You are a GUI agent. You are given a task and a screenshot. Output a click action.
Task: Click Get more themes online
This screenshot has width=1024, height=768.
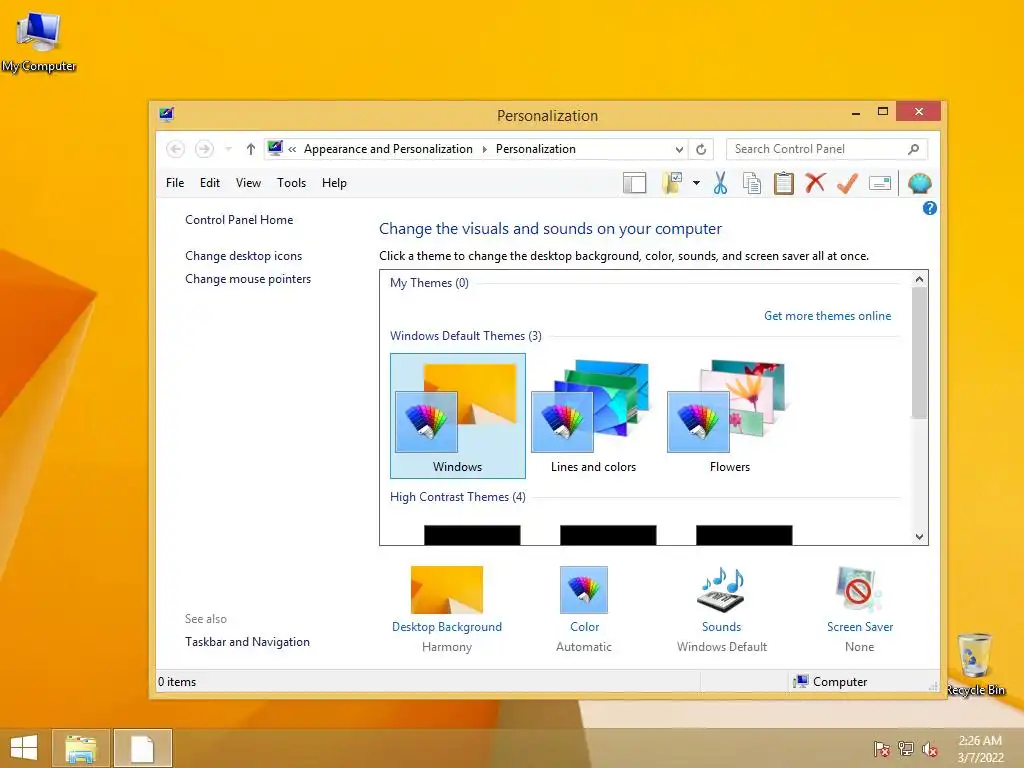[827, 316]
